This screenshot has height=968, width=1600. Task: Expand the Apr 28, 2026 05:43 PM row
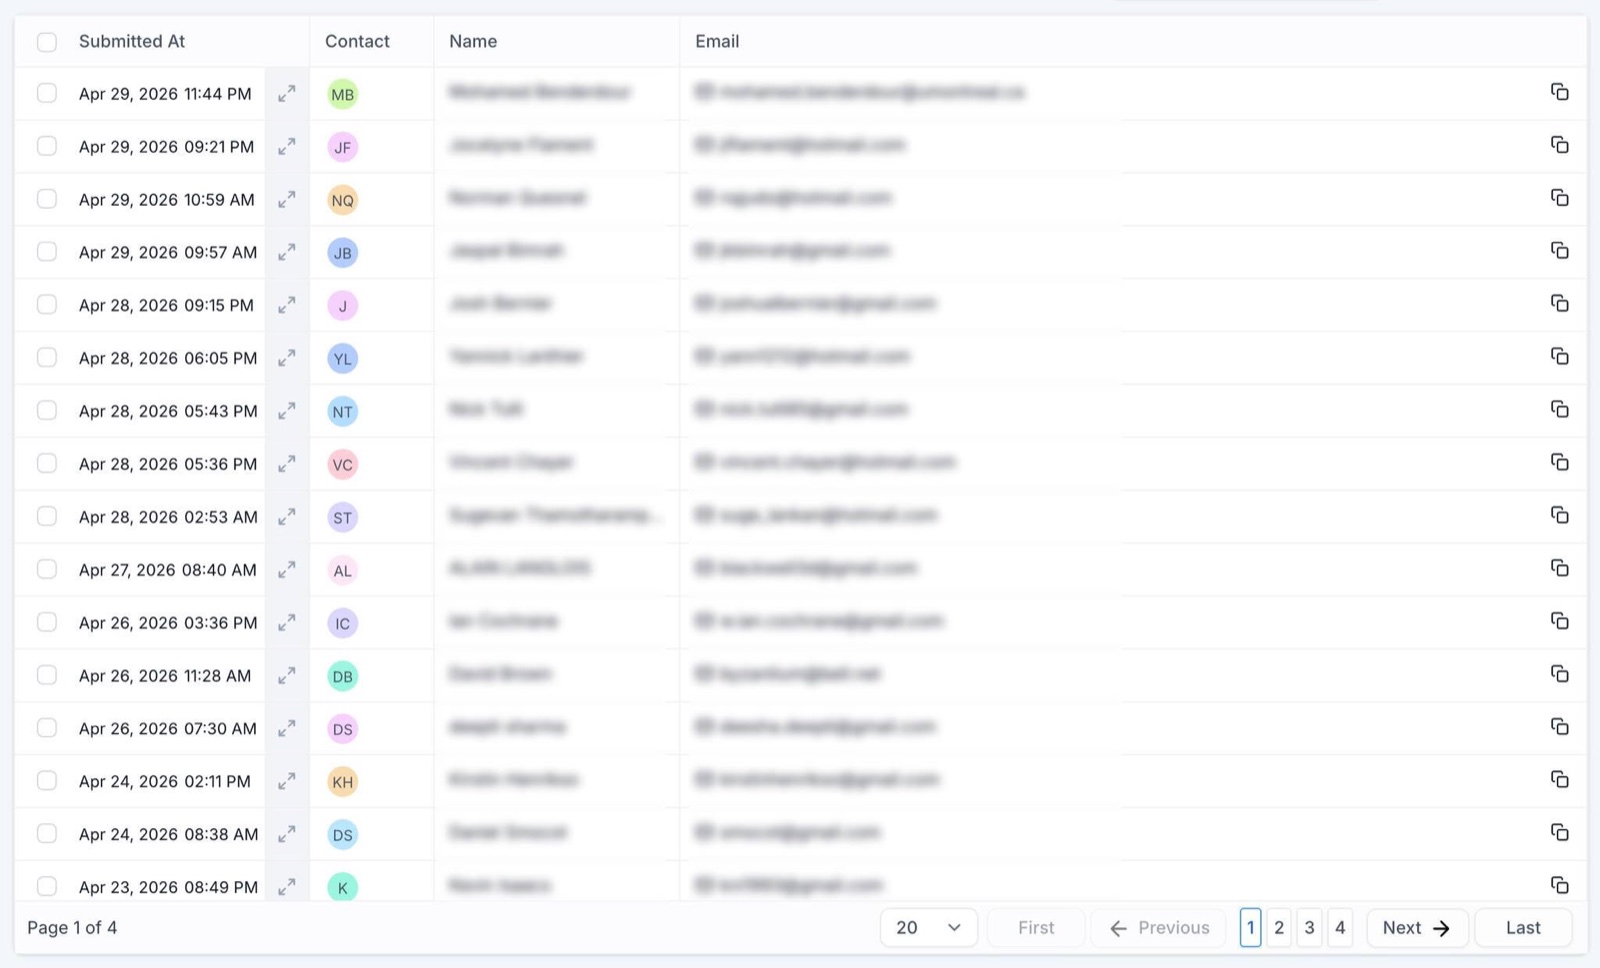(287, 411)
